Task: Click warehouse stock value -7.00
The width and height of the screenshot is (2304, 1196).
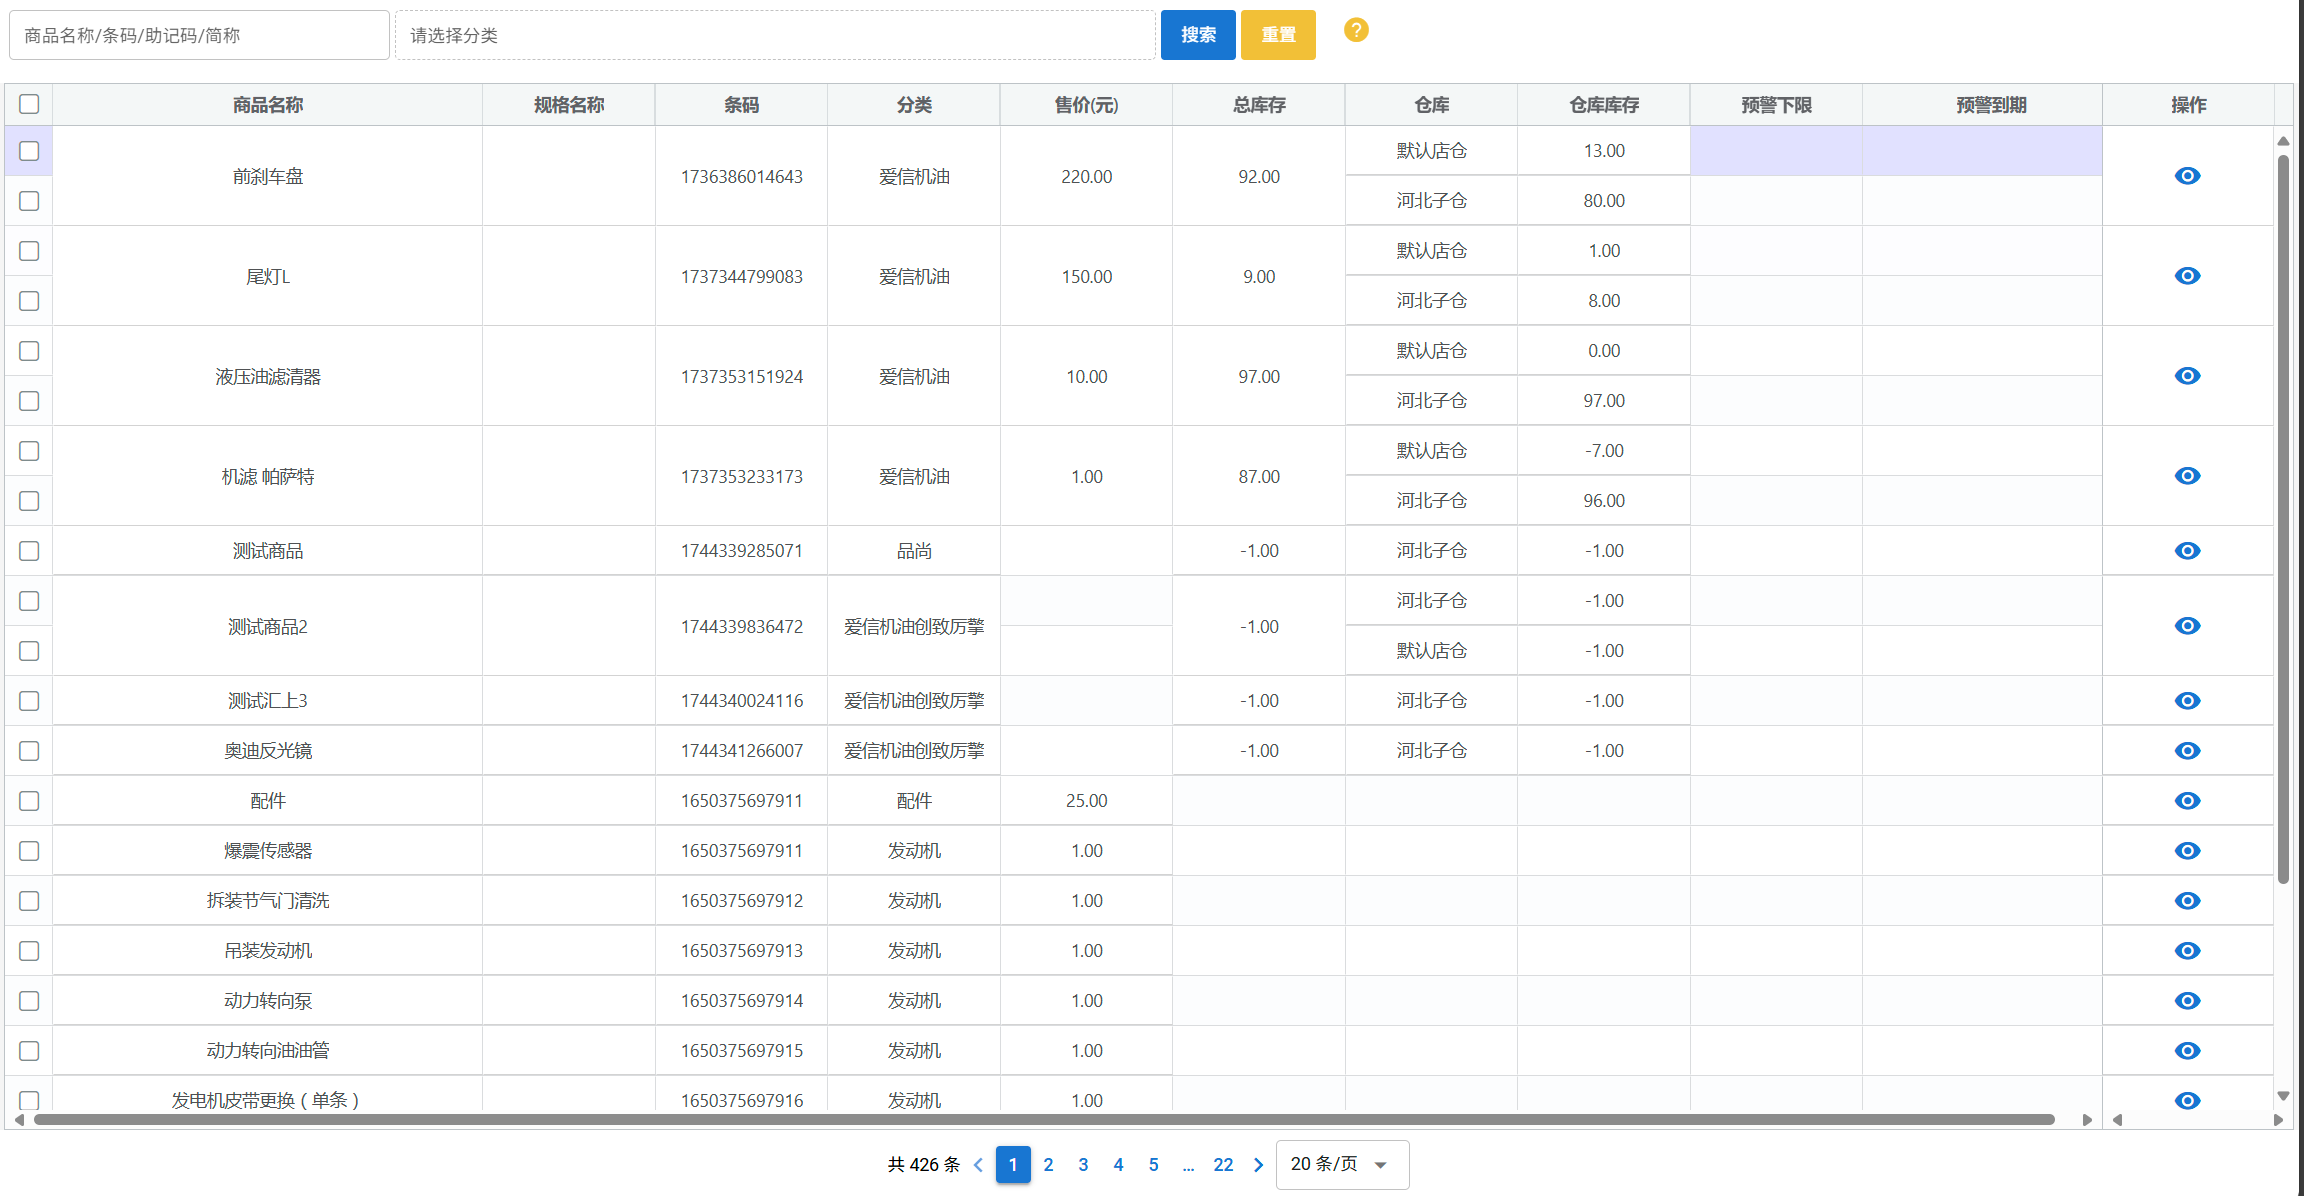Action: click(1604, 451)
